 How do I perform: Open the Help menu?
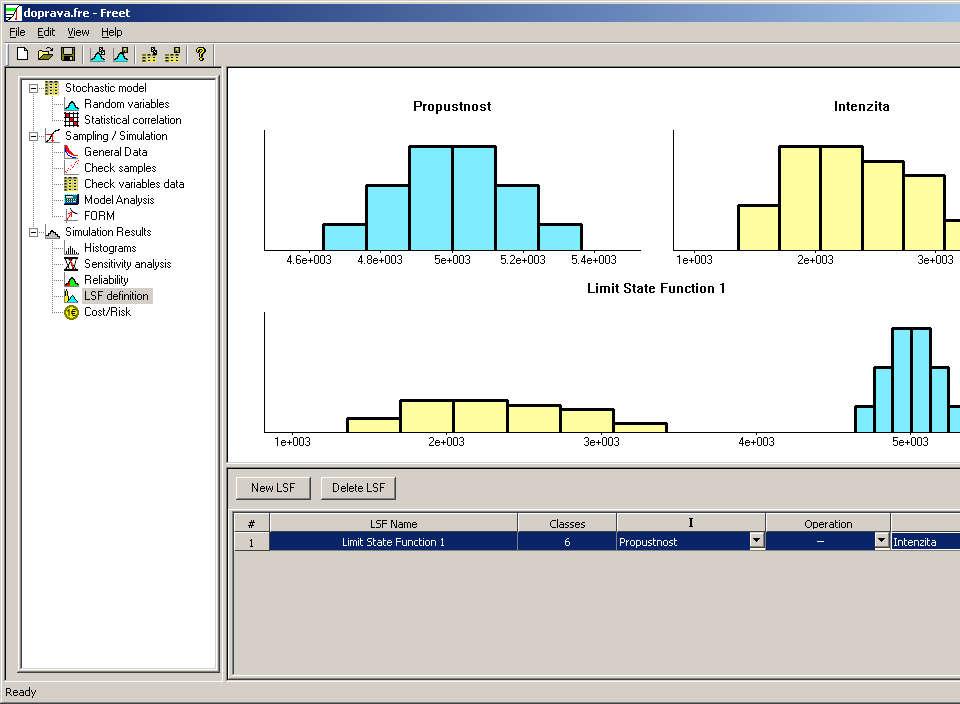pyautogui.click(x=111, y=32)
